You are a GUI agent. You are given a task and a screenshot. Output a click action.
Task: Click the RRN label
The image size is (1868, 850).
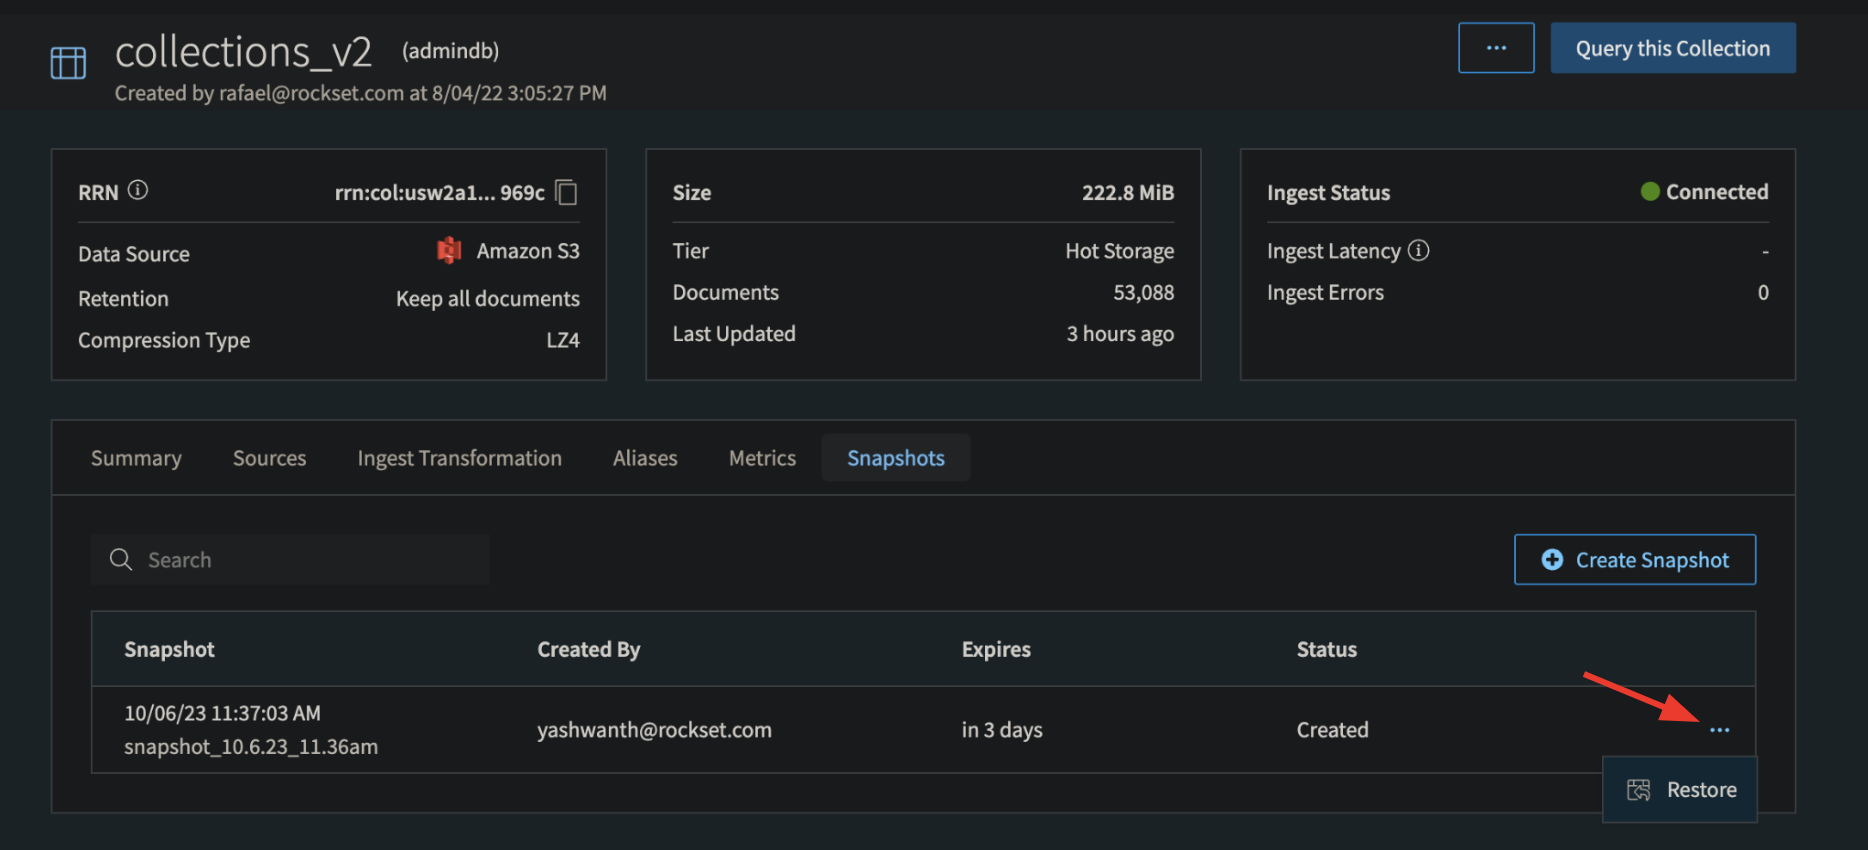point(98,193)
